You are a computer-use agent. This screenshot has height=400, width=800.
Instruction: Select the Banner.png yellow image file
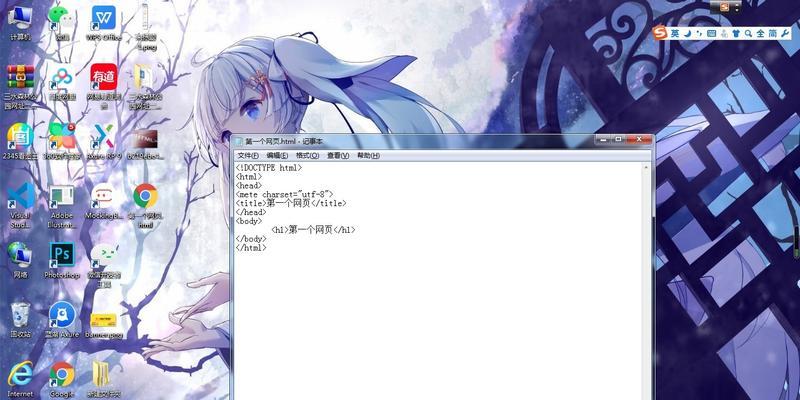pos(104,324)
